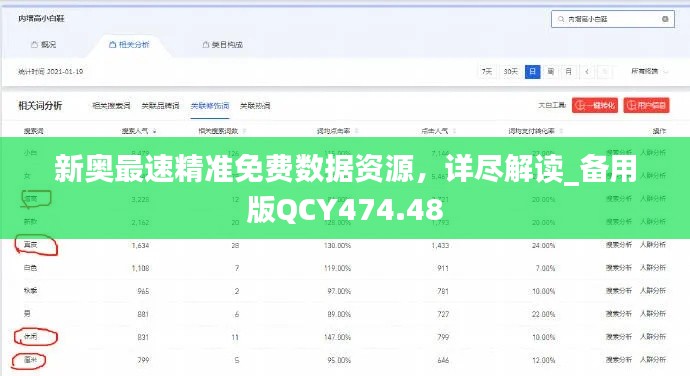Focus the keyword search input field
The height and width of the screenshot is (376, 690).
[x=613, y=19]
